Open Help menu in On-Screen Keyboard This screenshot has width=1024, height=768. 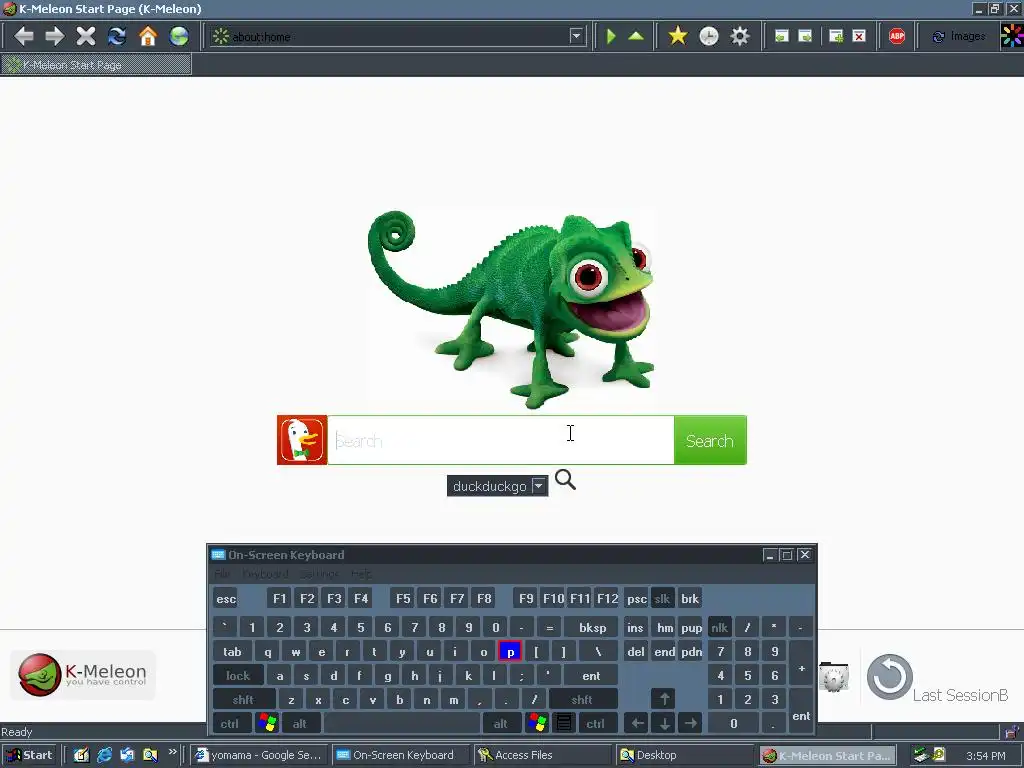[x=361, y=574]
